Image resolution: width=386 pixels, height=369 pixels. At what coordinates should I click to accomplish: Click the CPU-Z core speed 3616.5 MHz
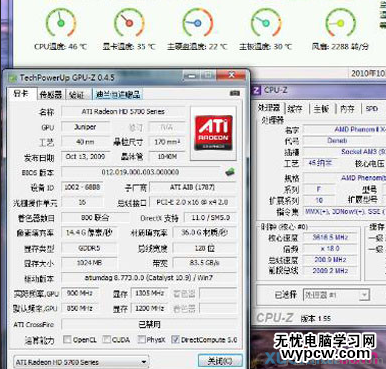tap(330, 237)
